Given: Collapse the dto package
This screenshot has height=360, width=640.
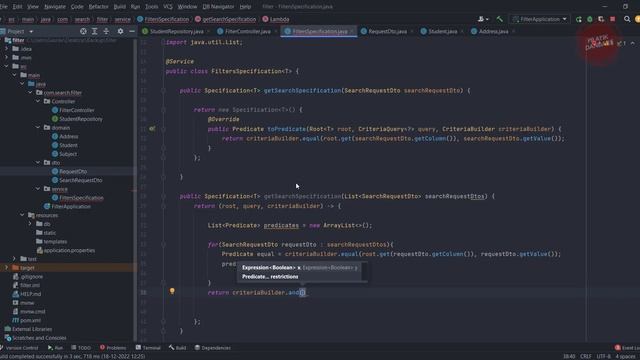Looking at the screenshot, I should click(x=38, y=162).
